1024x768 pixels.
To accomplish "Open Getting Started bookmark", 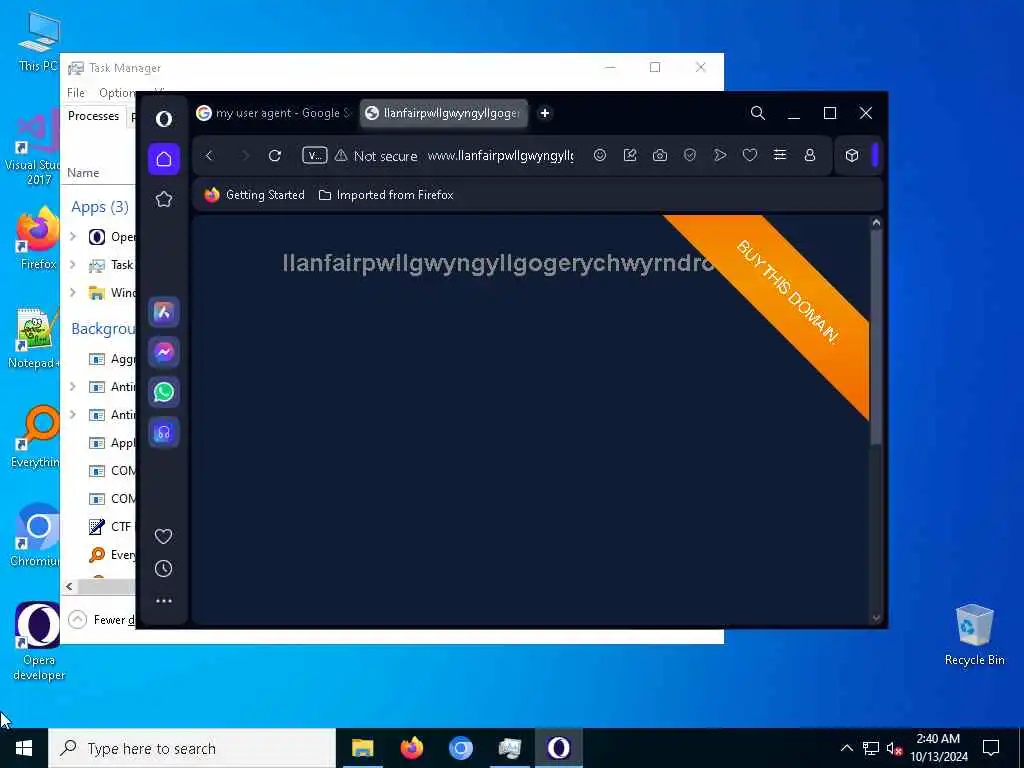I will pyautogui.click(x=255, y=195).
